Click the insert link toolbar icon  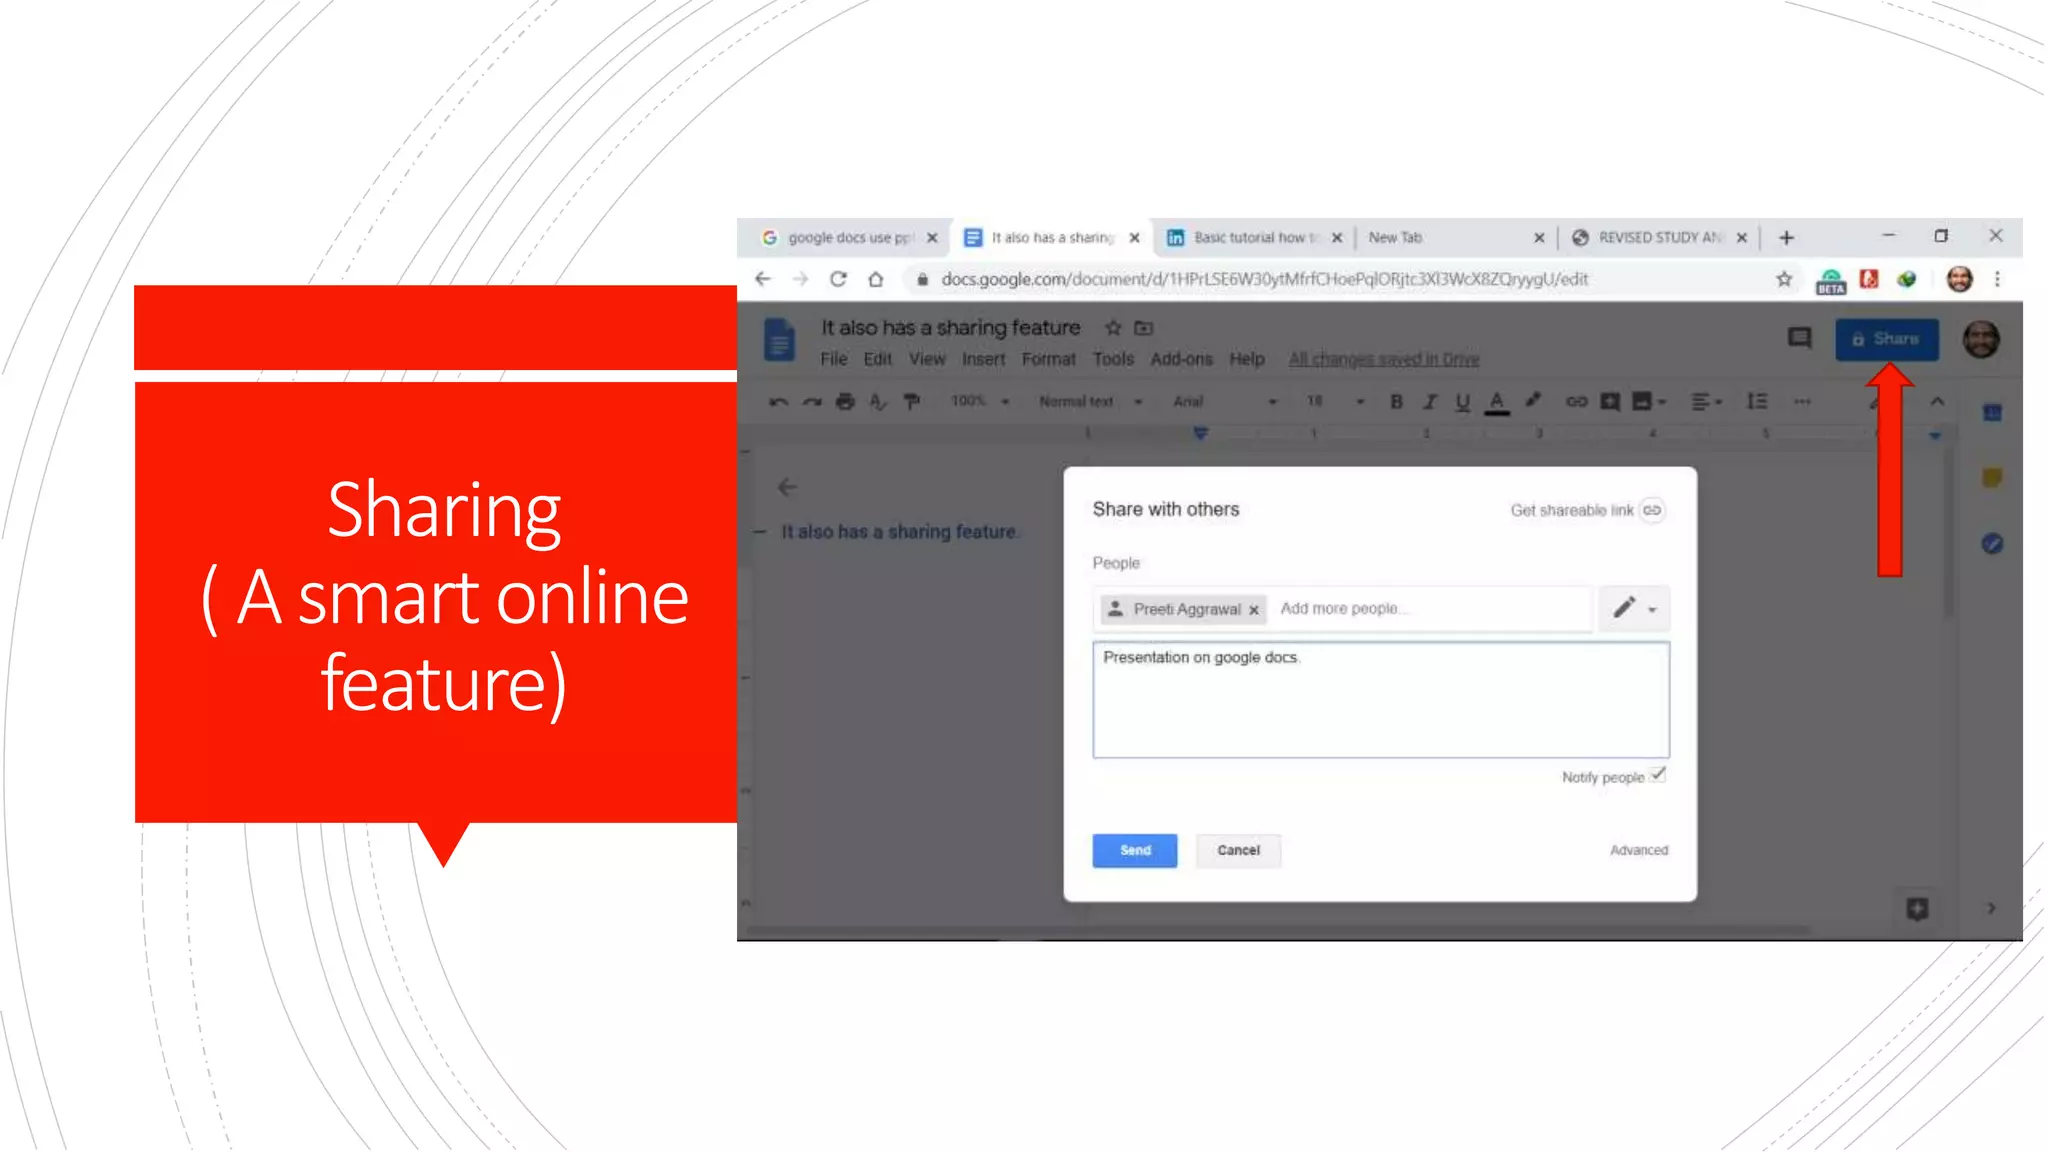1576,402
